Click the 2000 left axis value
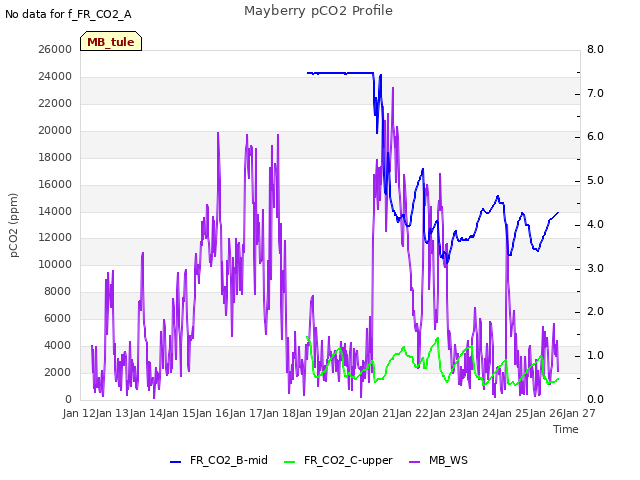 click(x=58, y=372)
